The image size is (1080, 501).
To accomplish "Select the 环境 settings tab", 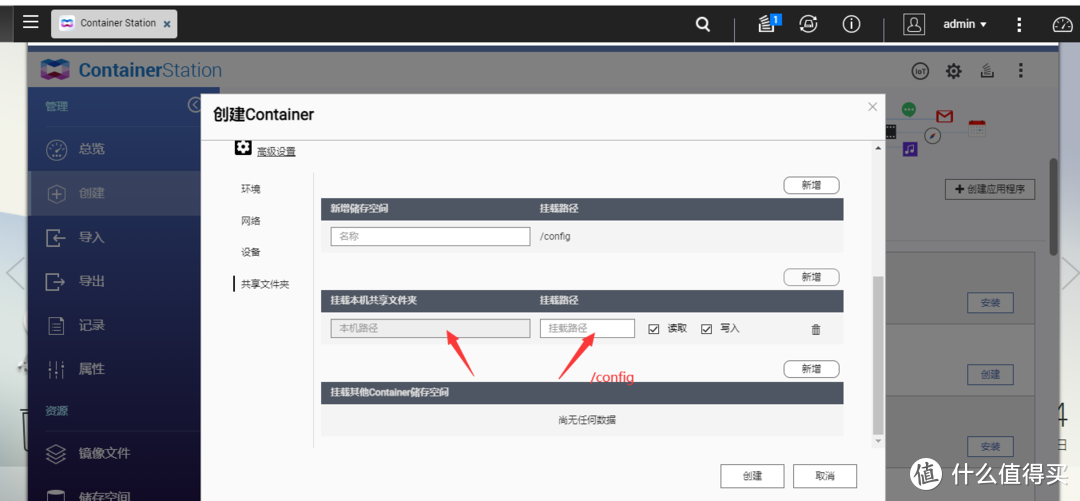I will (250, 189).
